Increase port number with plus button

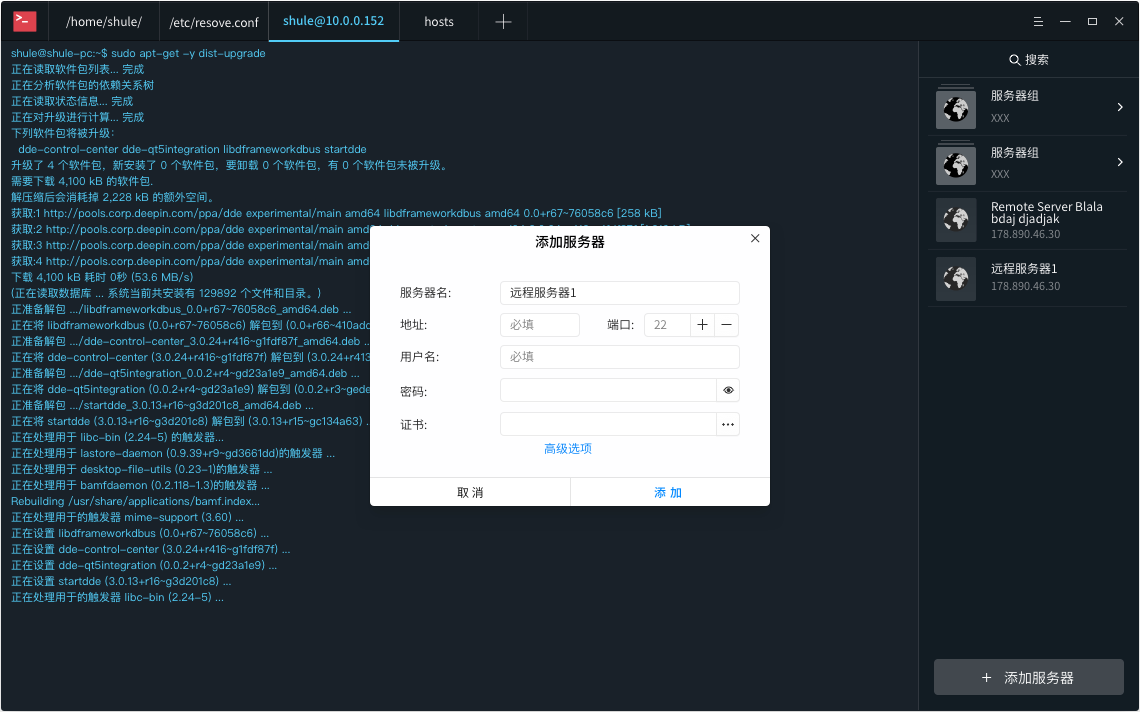(703, 324)
